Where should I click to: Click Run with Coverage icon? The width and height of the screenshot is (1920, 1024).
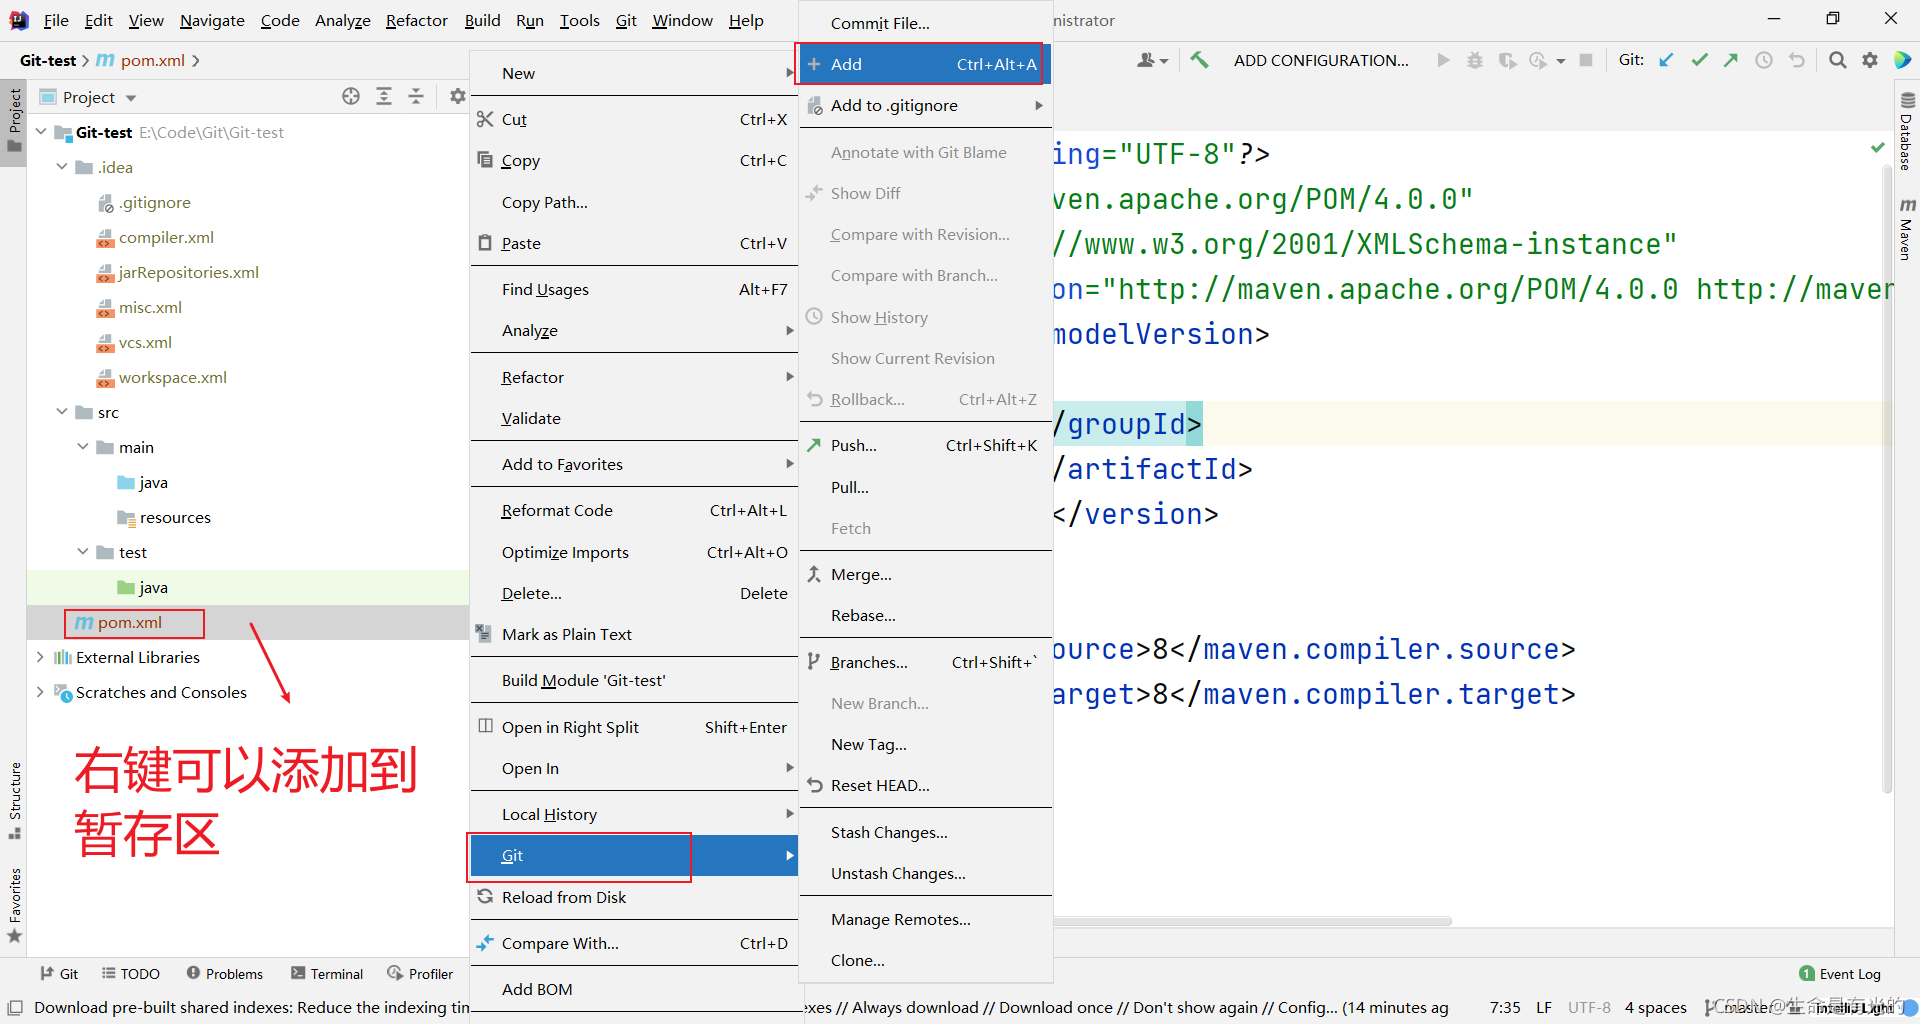pyautogui.click(x=1507, y=60)
